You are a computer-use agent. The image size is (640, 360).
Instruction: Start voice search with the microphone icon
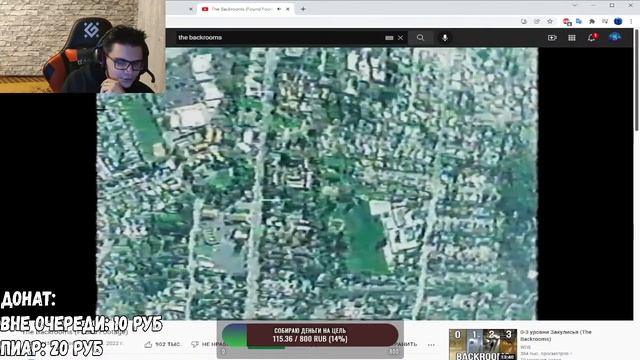[x=444, y=38]
